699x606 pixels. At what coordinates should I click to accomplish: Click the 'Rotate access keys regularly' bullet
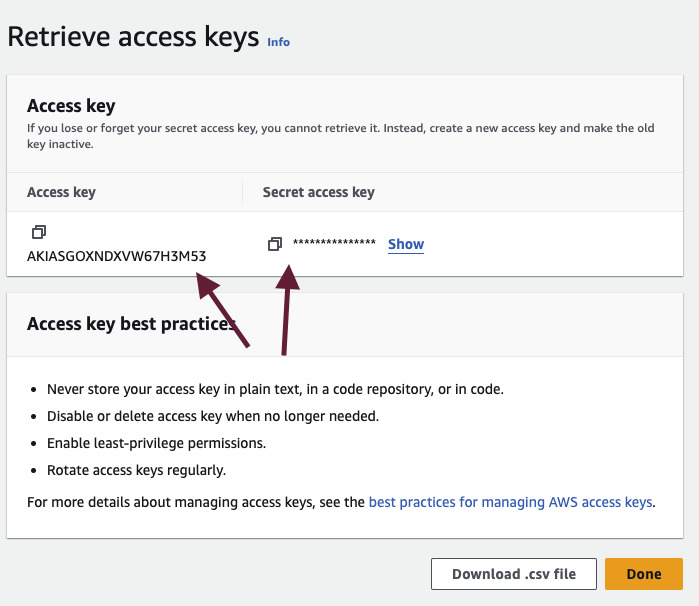point(137,470)
